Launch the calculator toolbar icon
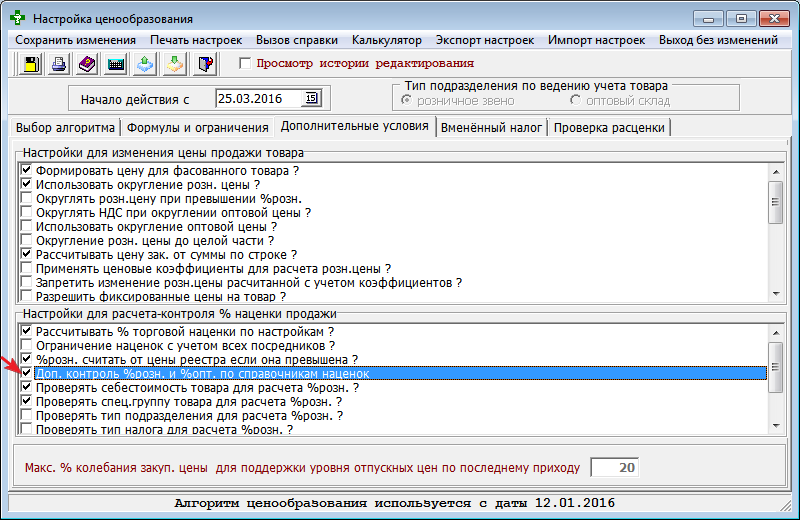The height and width of the screenshot is (520, 800). point(117,65)
